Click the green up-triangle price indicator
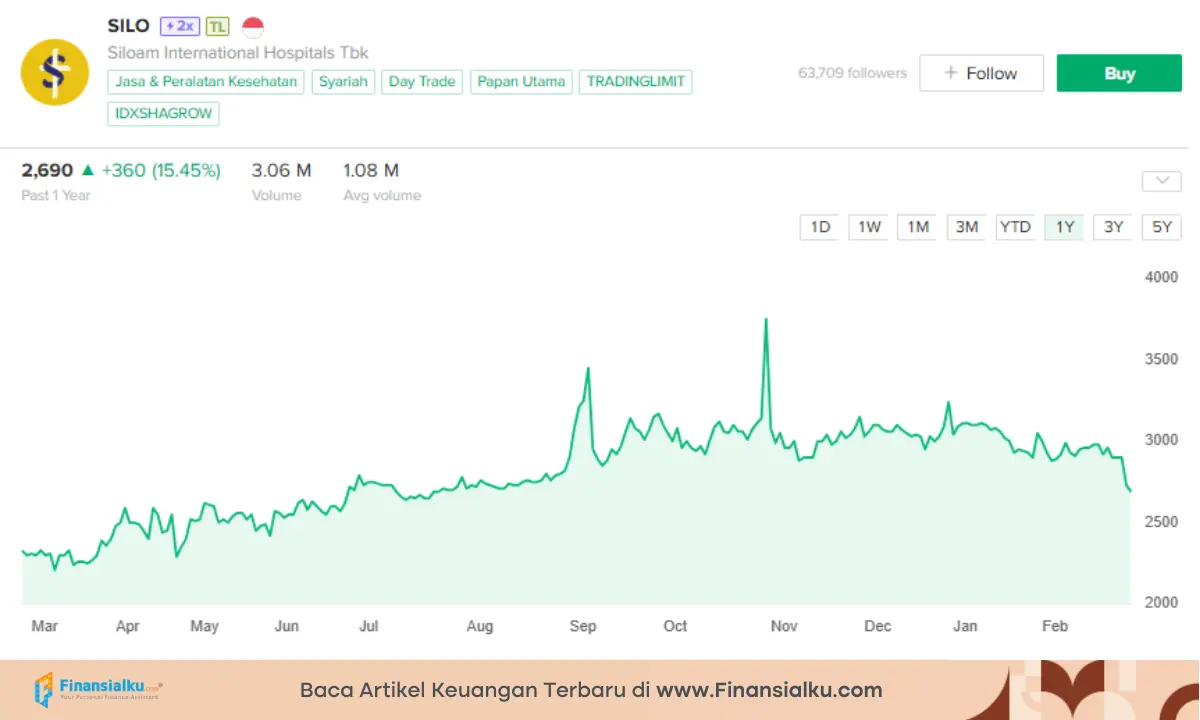Image resolution: width=1200 pixels, height=720 pixels. point(88,171)
